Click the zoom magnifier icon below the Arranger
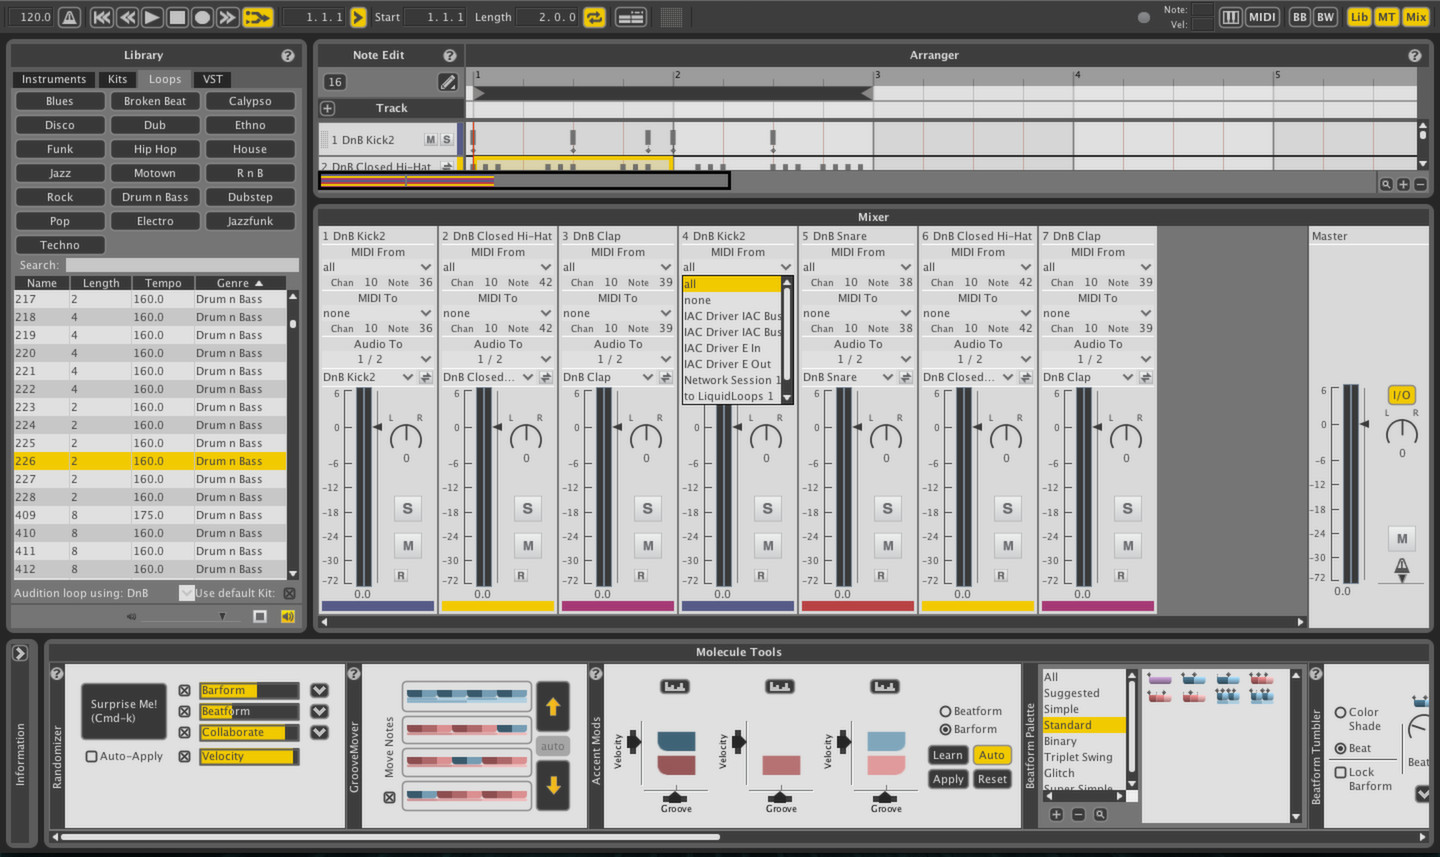1440x857 pixels. [x=1386, y=184]
